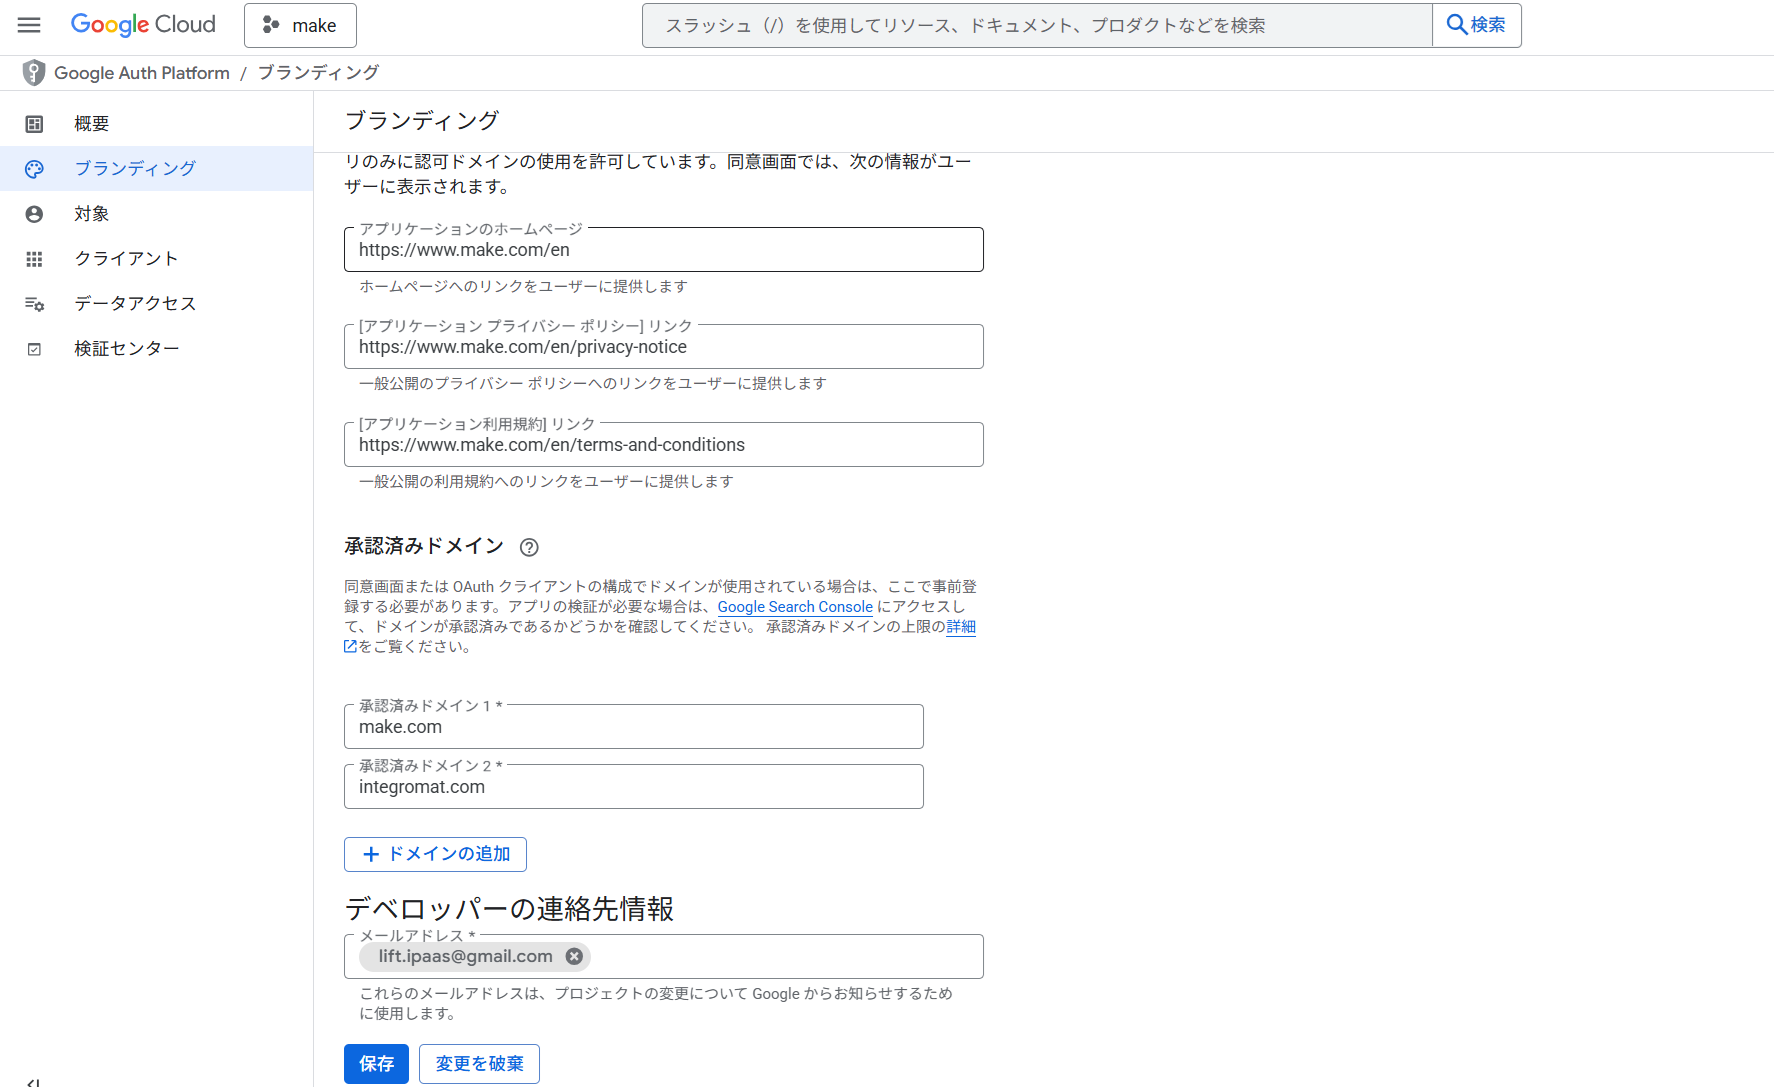This screenshot has width=1774, height=1087.
Task: Remove the lift.ipaas@gmail.com email chip
Action: click(574, 956)
